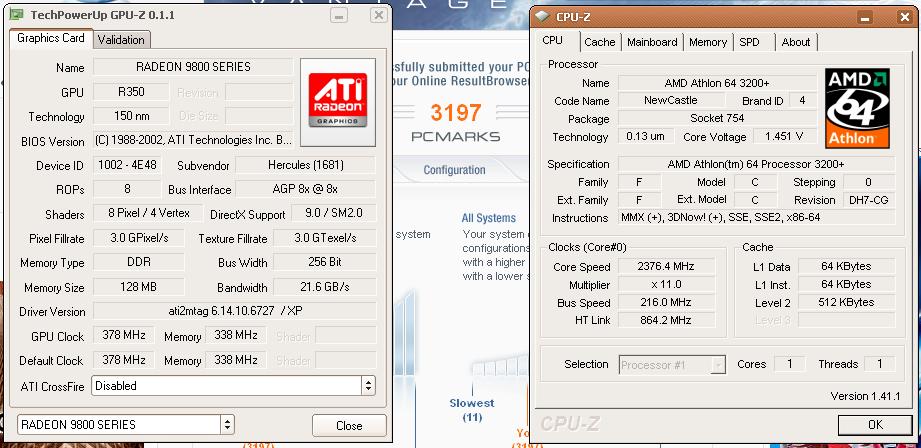This screenshot has width=921, height=448.
Task: Click the Subvendor value Hercules (1681)
Action: pyautogui.click(x=305, y=165)
